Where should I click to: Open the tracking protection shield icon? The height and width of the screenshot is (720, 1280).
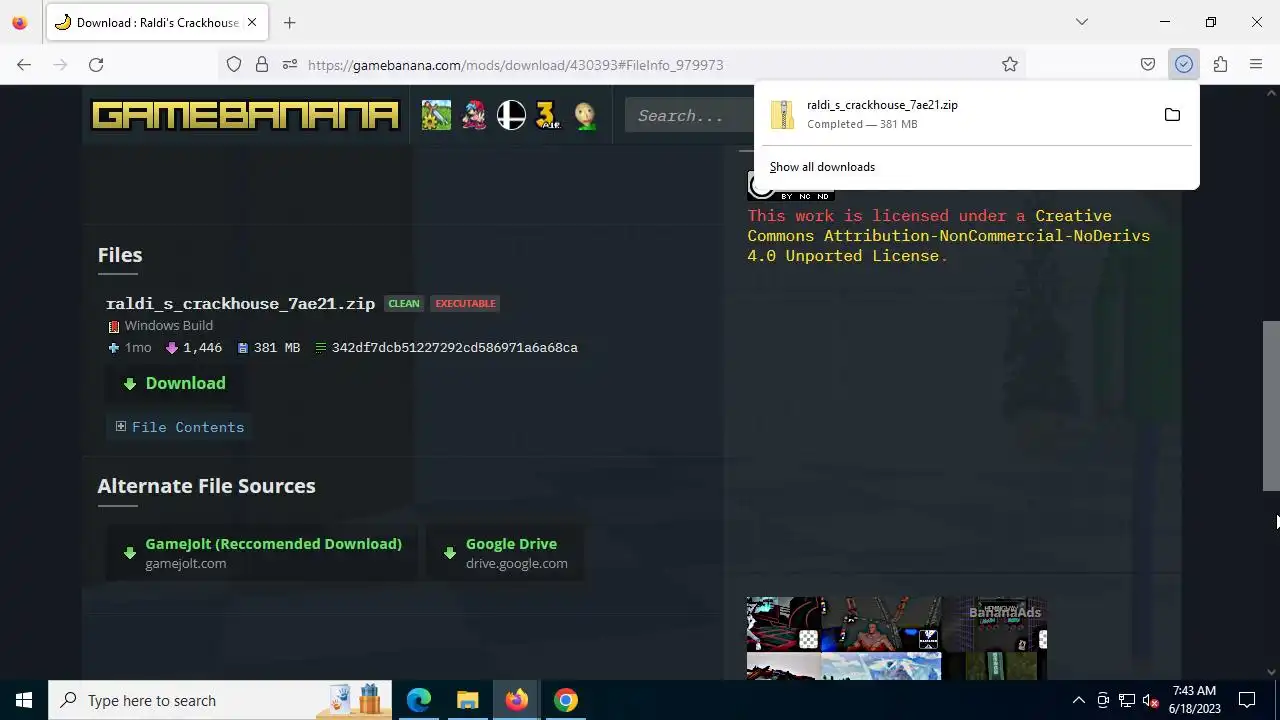click(234, 64)
